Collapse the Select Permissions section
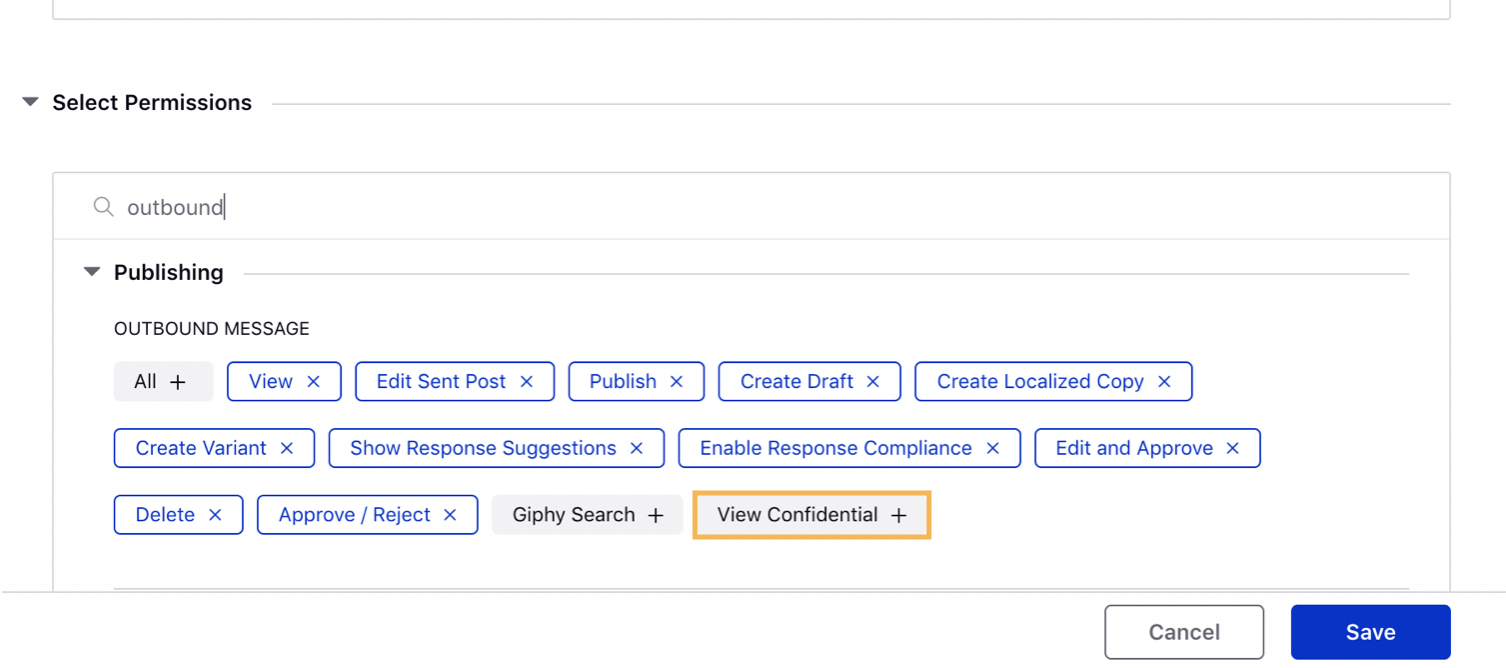The height and width of the screenshot is (668, 1506). [30, 102]
